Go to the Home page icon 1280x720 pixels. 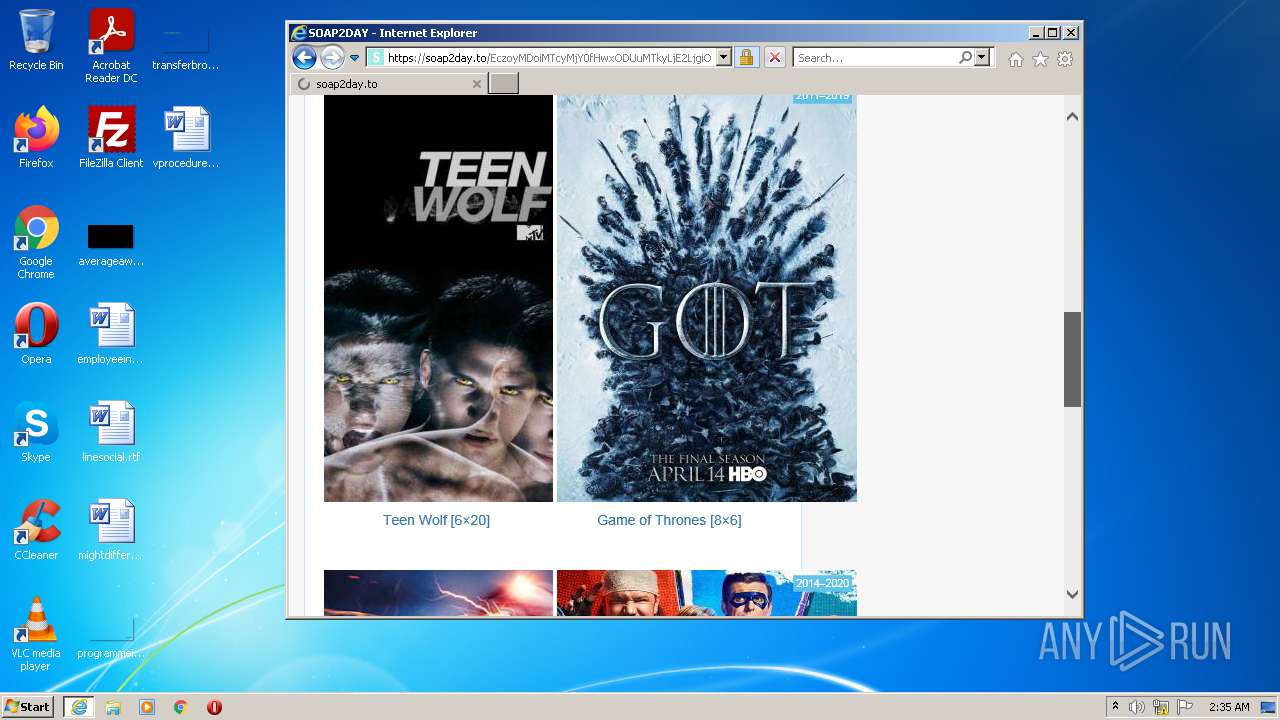point(1016,59)
